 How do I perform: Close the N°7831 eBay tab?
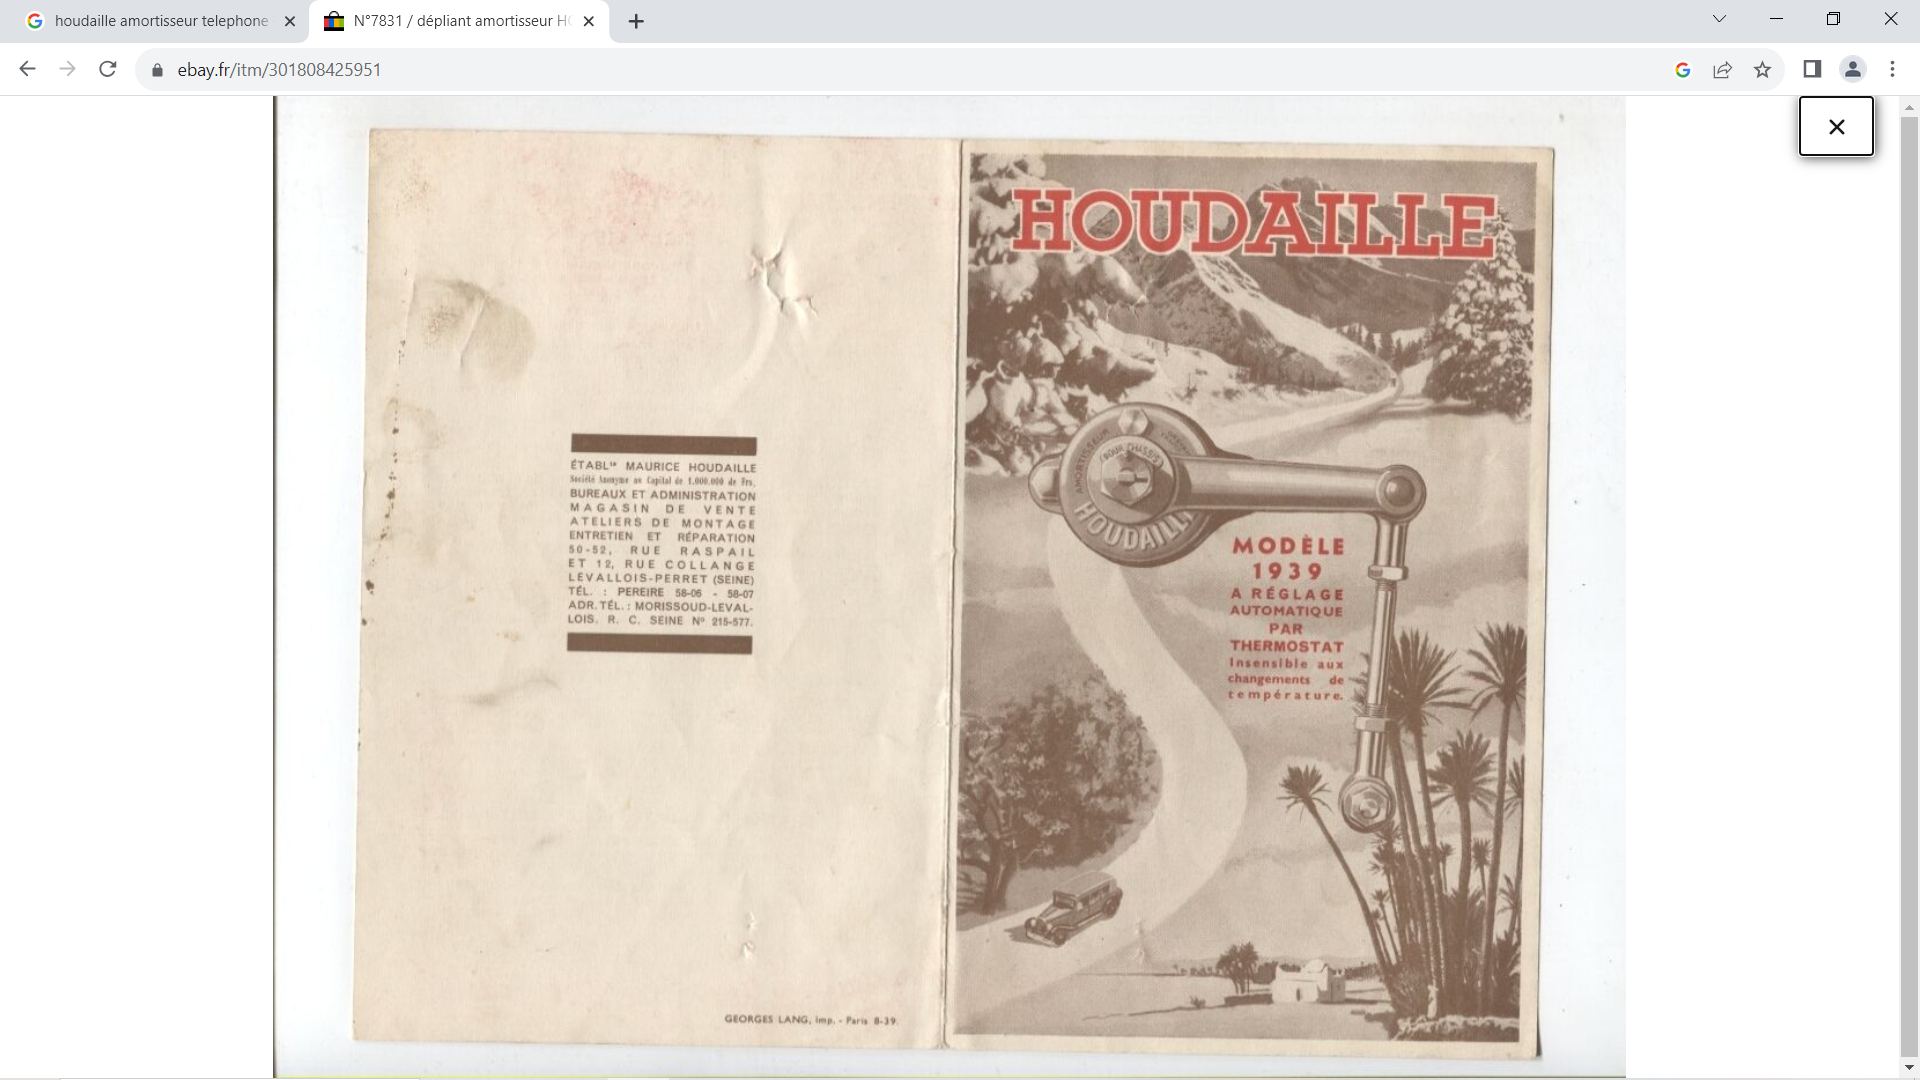click(589, 21)
